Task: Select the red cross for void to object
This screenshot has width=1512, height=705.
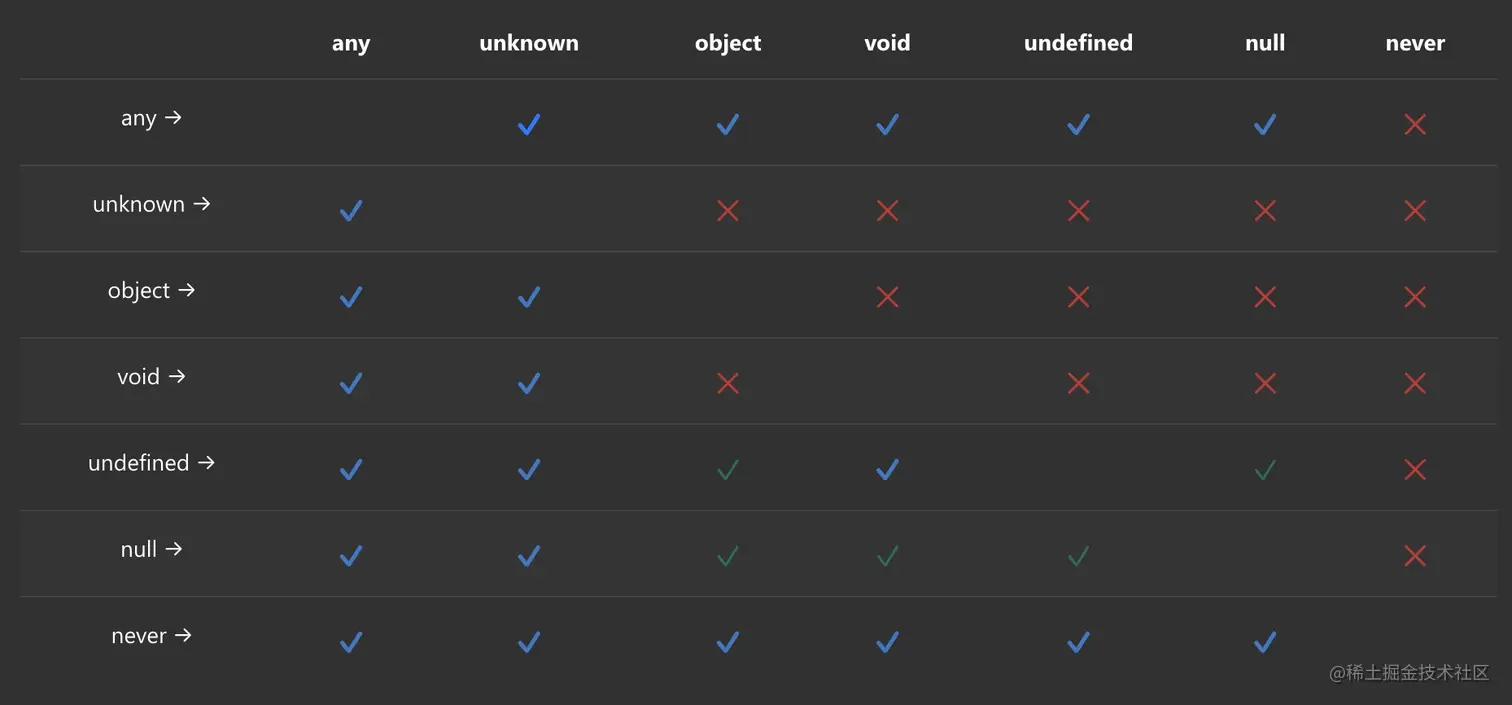Action: (727, 383)
